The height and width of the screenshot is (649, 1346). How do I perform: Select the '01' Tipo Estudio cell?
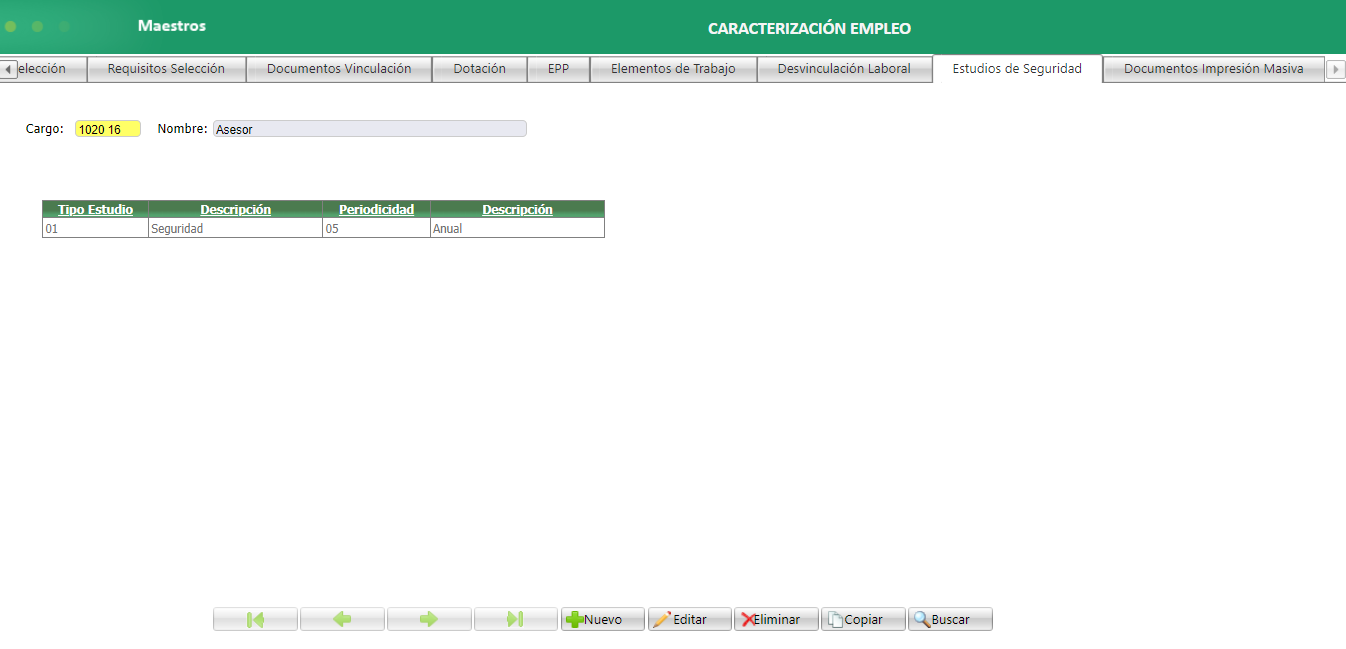(x=95, y=228)
